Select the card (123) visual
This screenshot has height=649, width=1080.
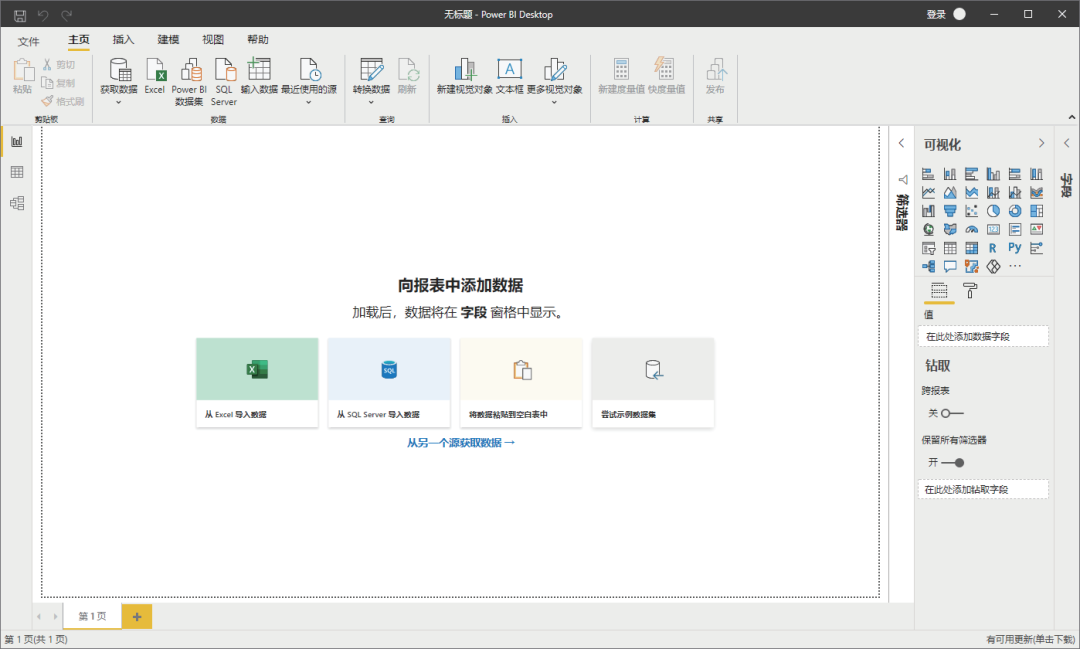993,229
